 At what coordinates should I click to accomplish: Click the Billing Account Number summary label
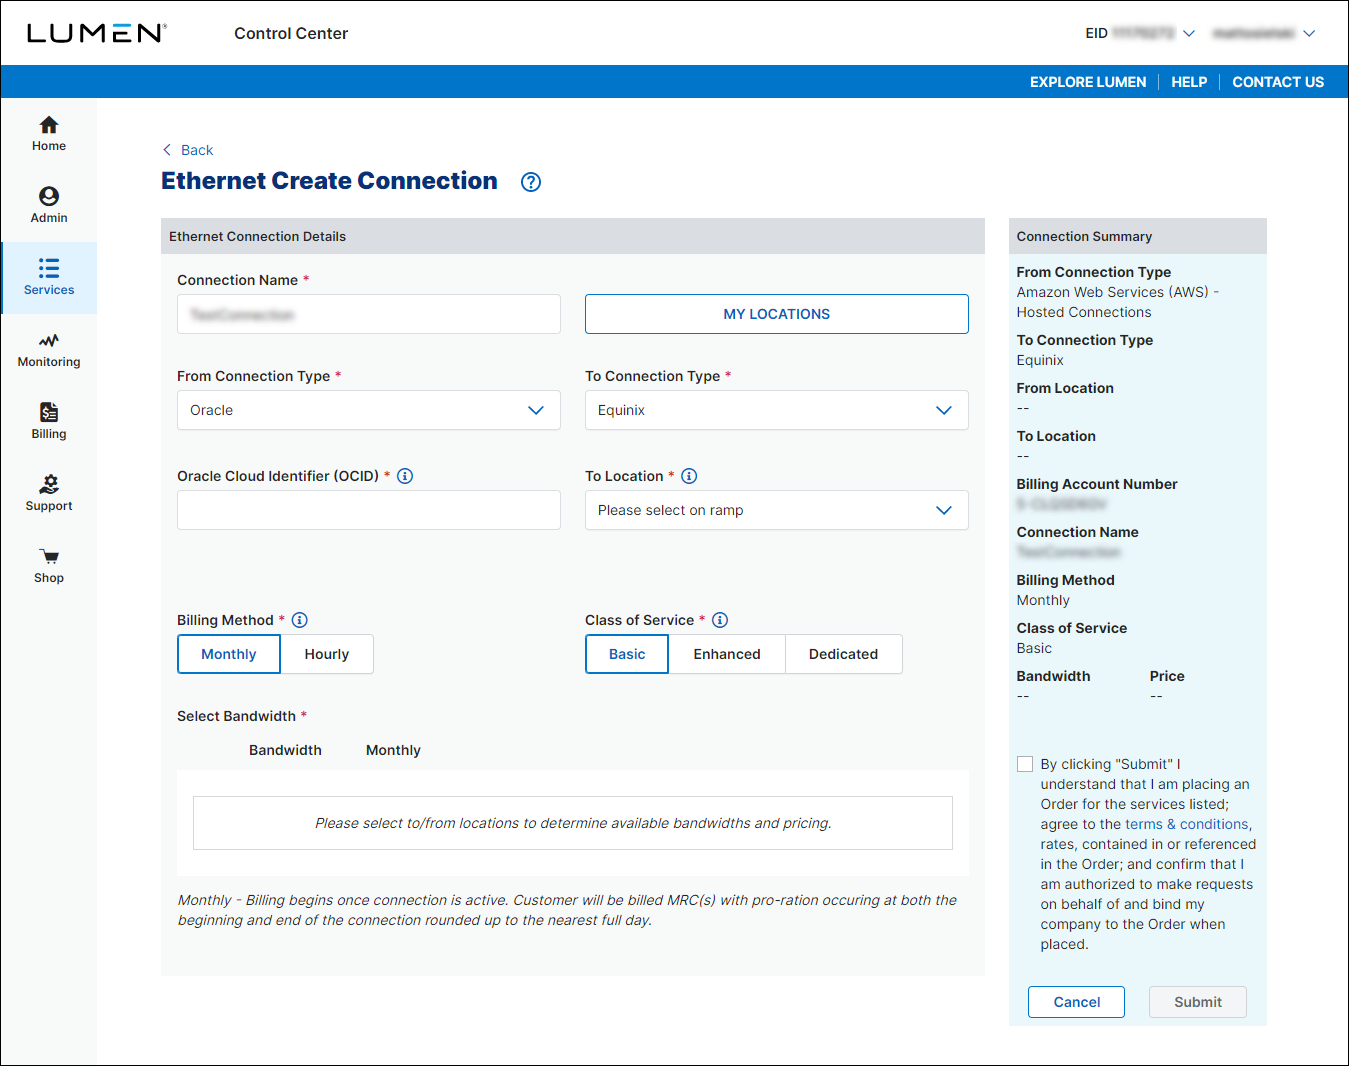(1097, 484)
